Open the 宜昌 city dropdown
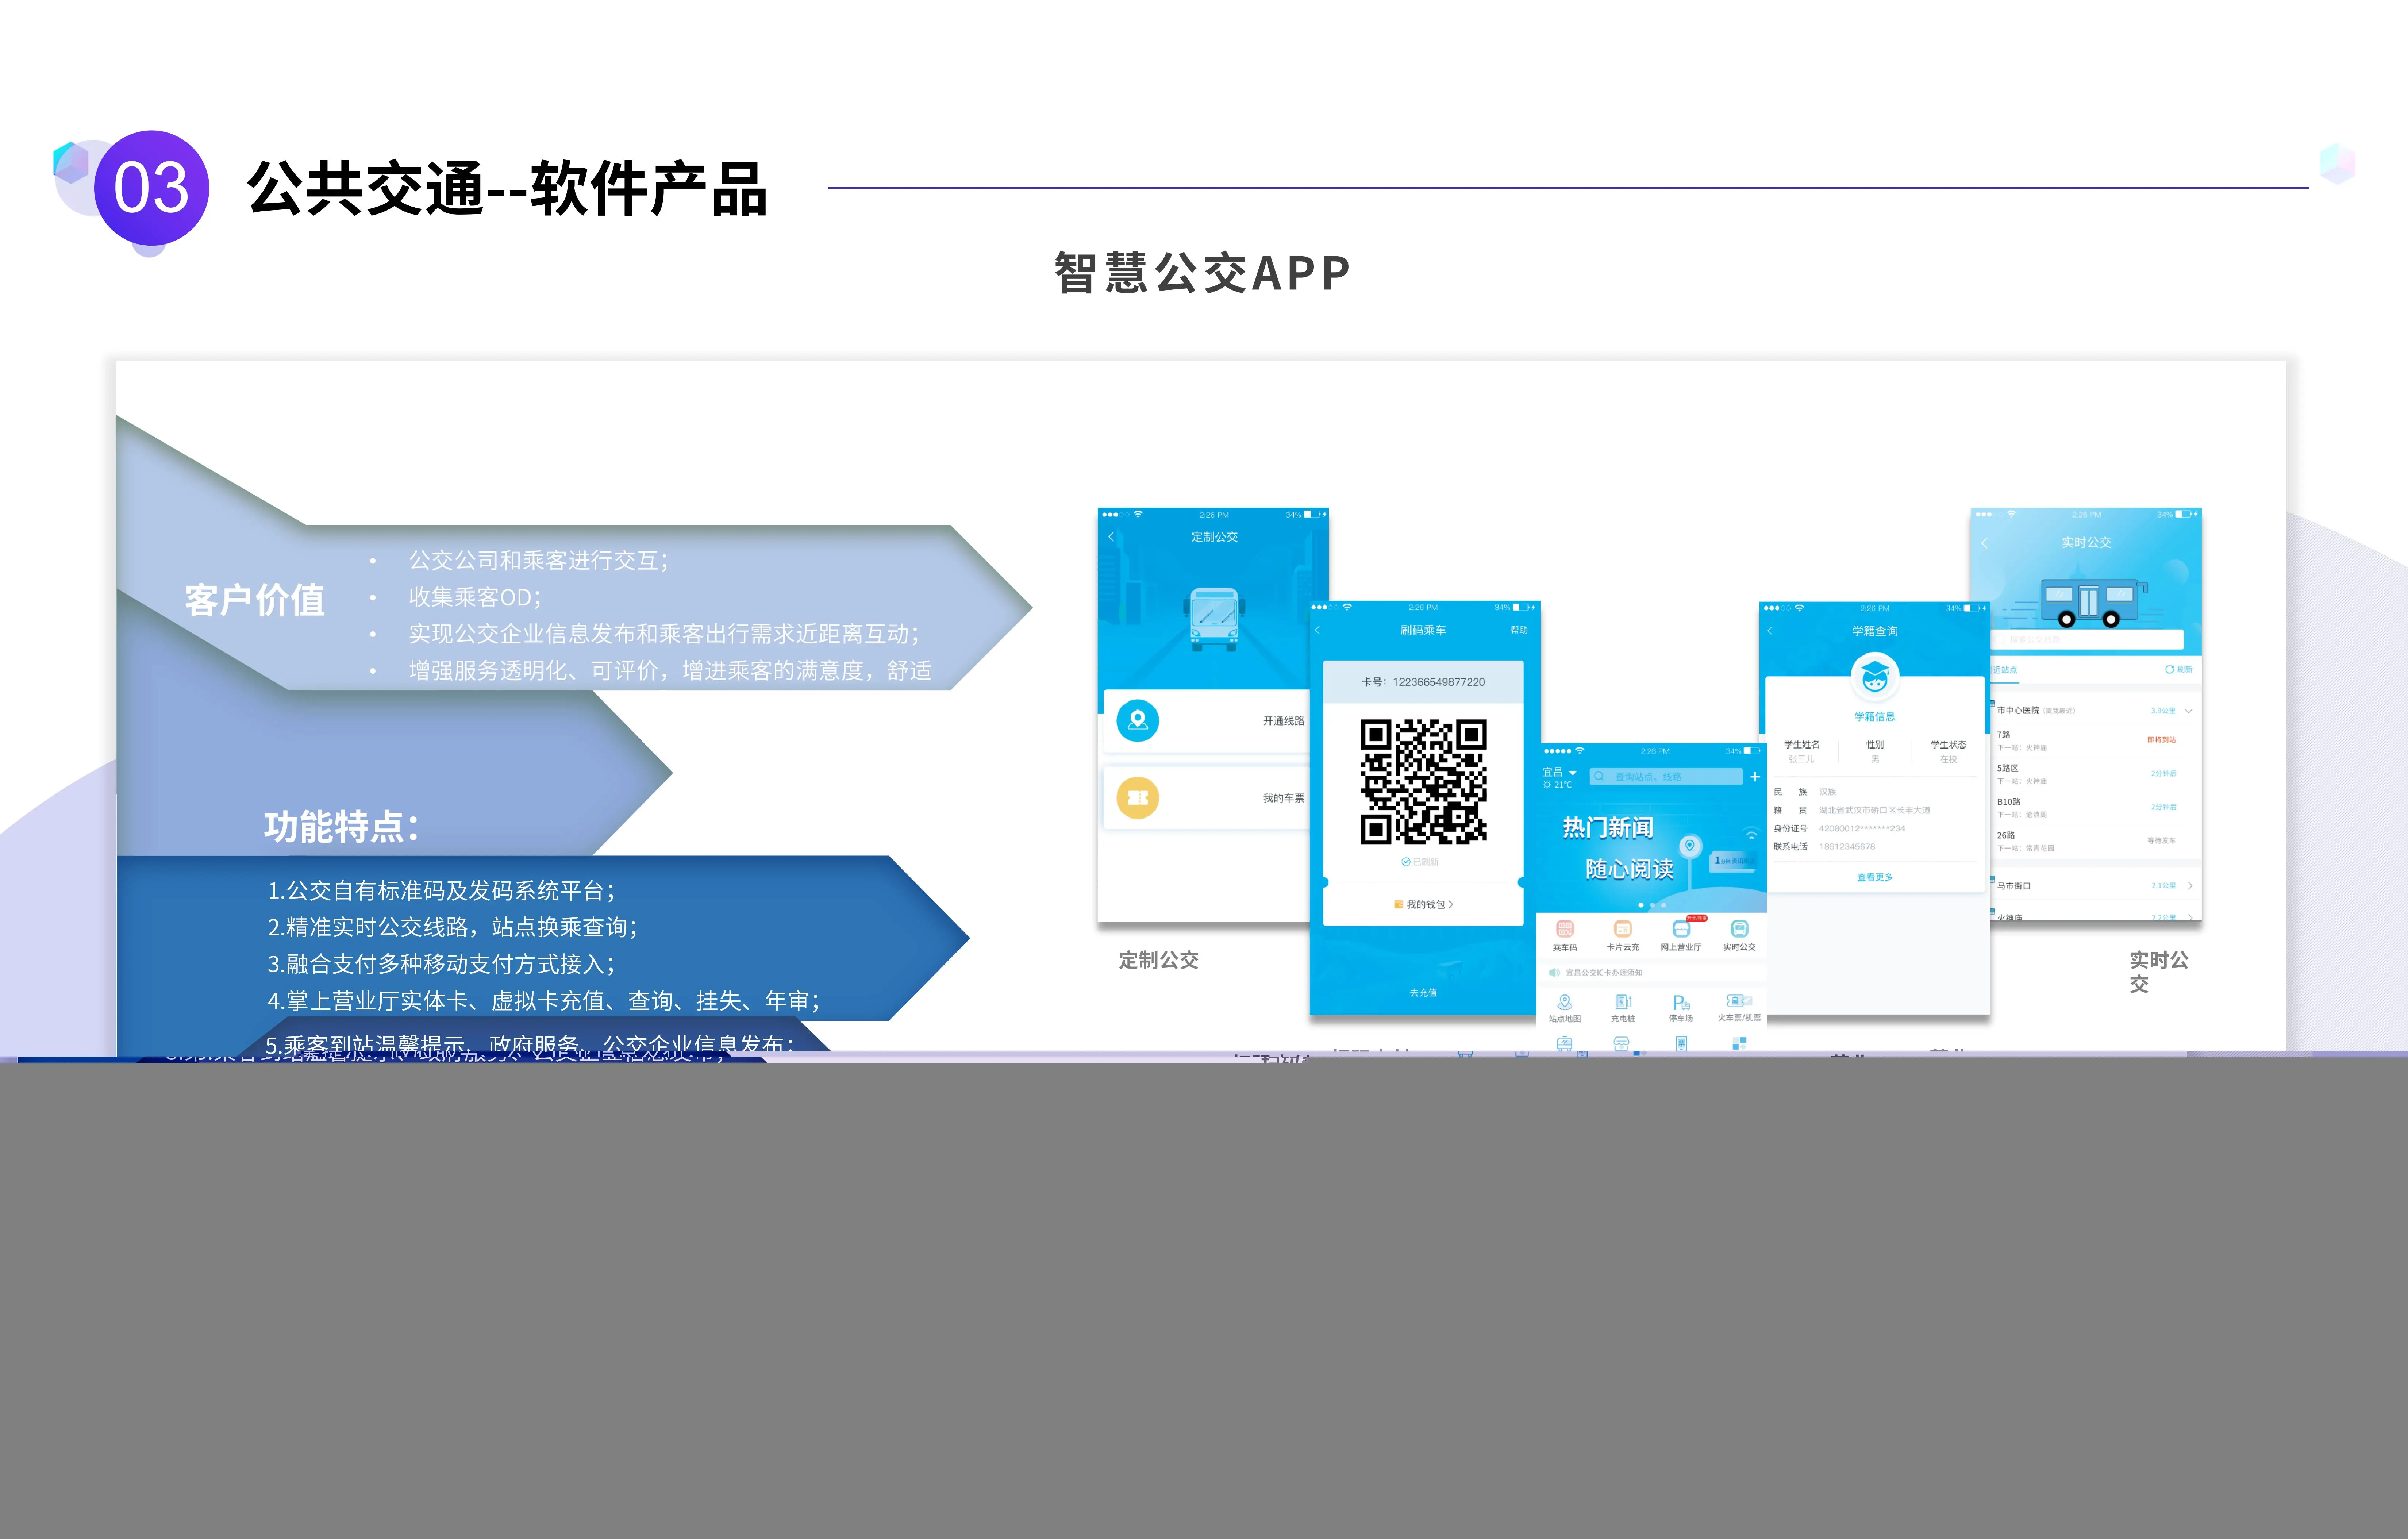 tap(1559, 772)
